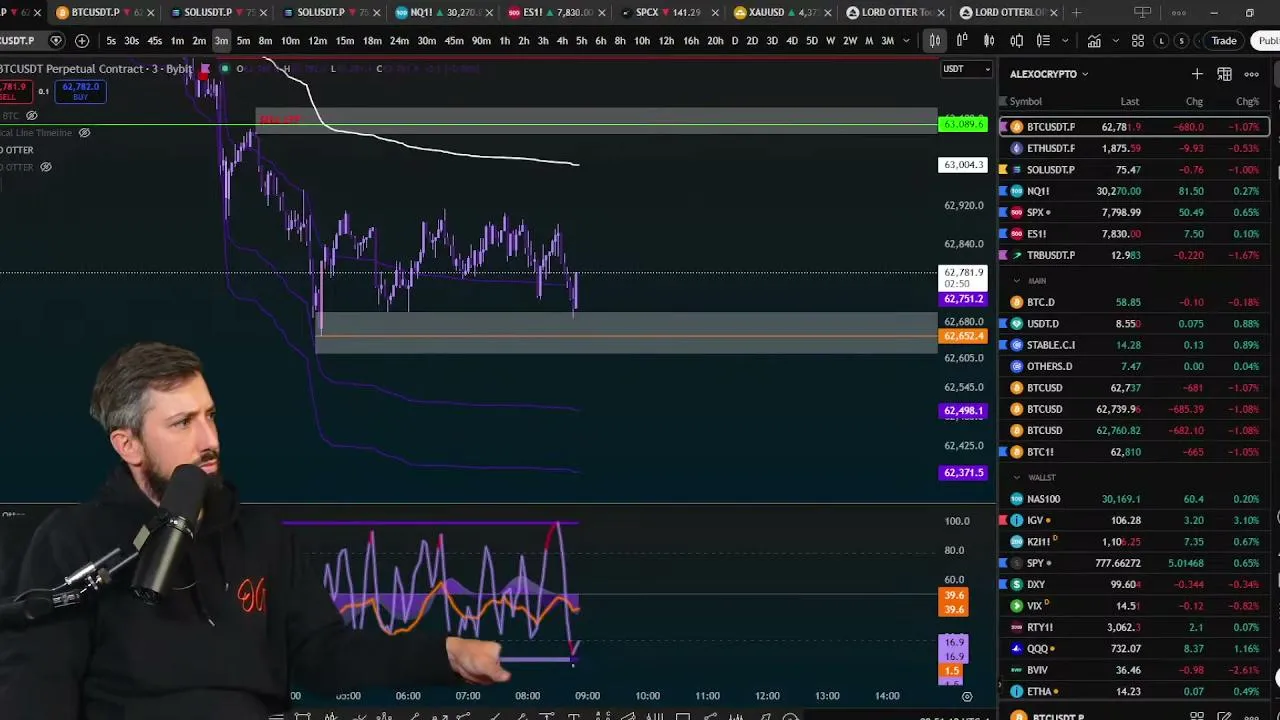Viewport: 1280px width, 720px height.
Task: Select the 5m timeframe button
Action: point(243,41)
